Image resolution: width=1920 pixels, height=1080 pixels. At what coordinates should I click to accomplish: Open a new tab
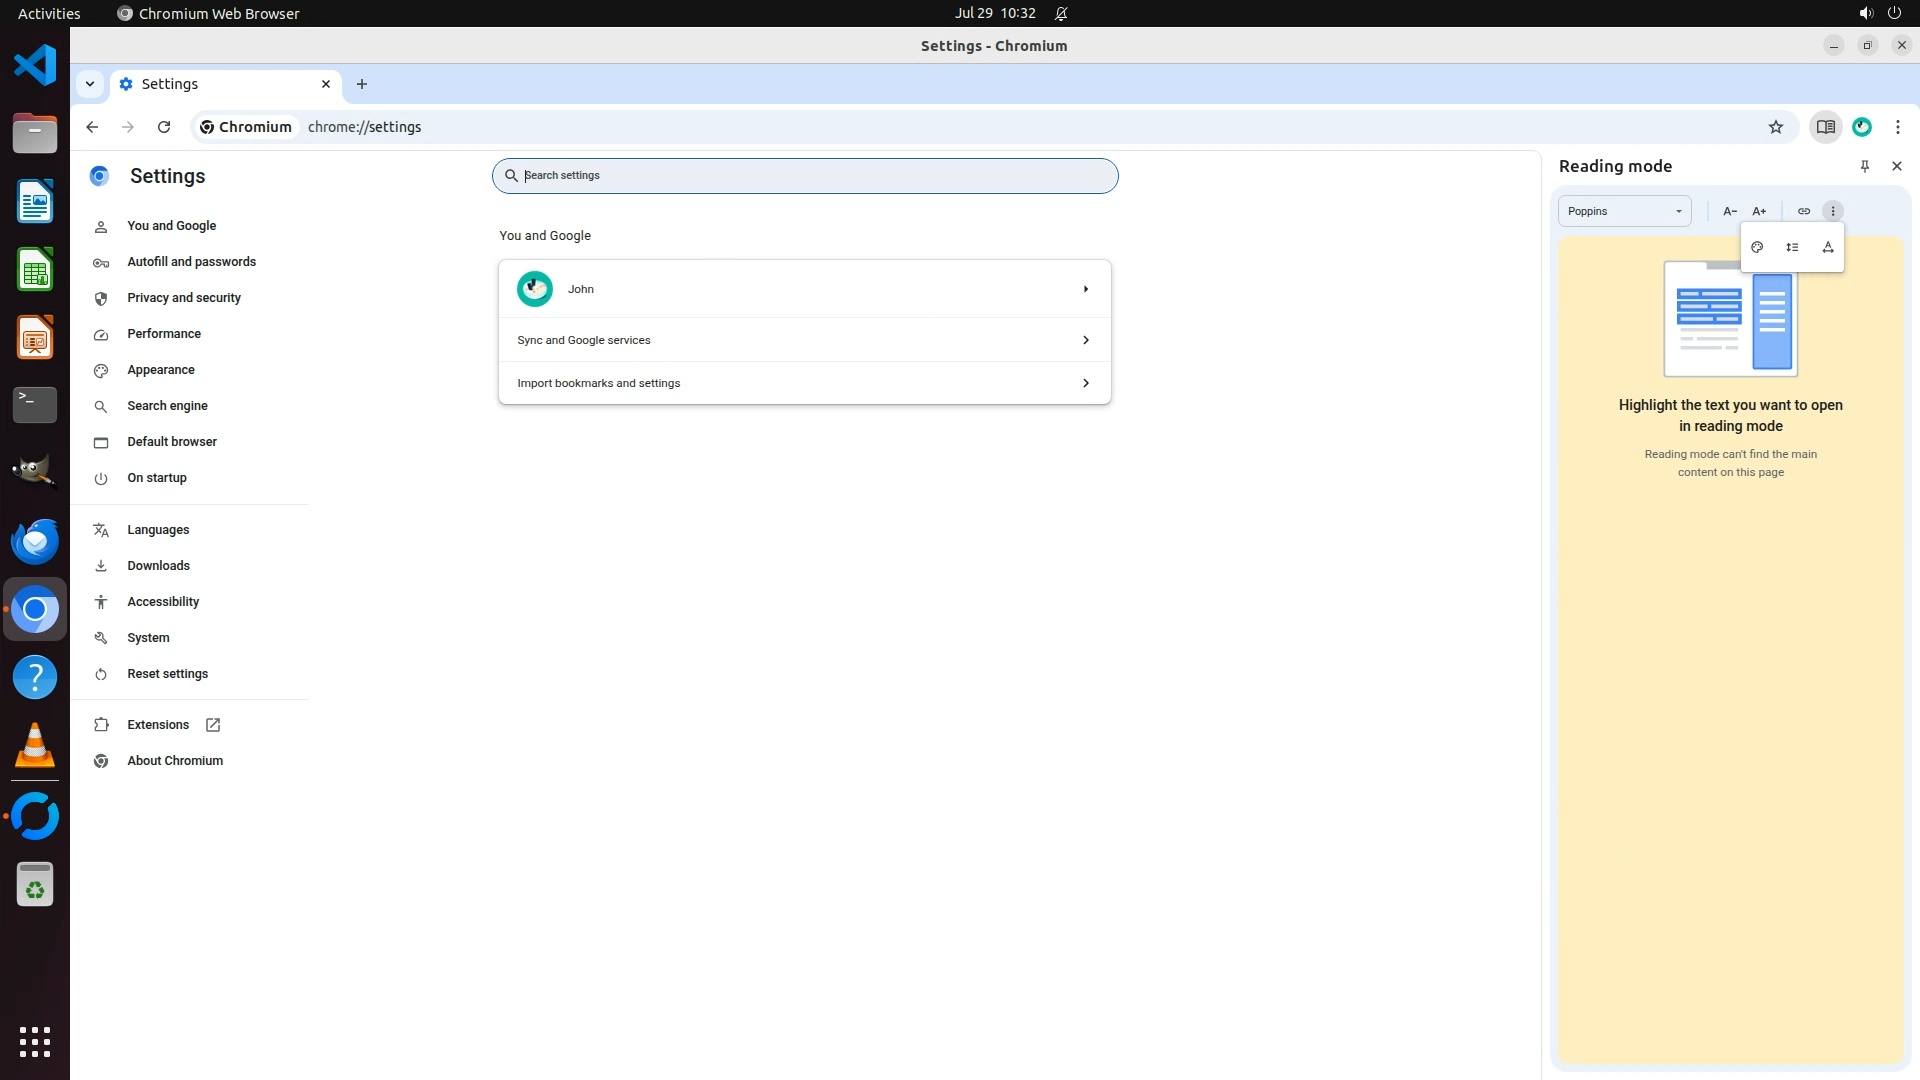(362, 84)
